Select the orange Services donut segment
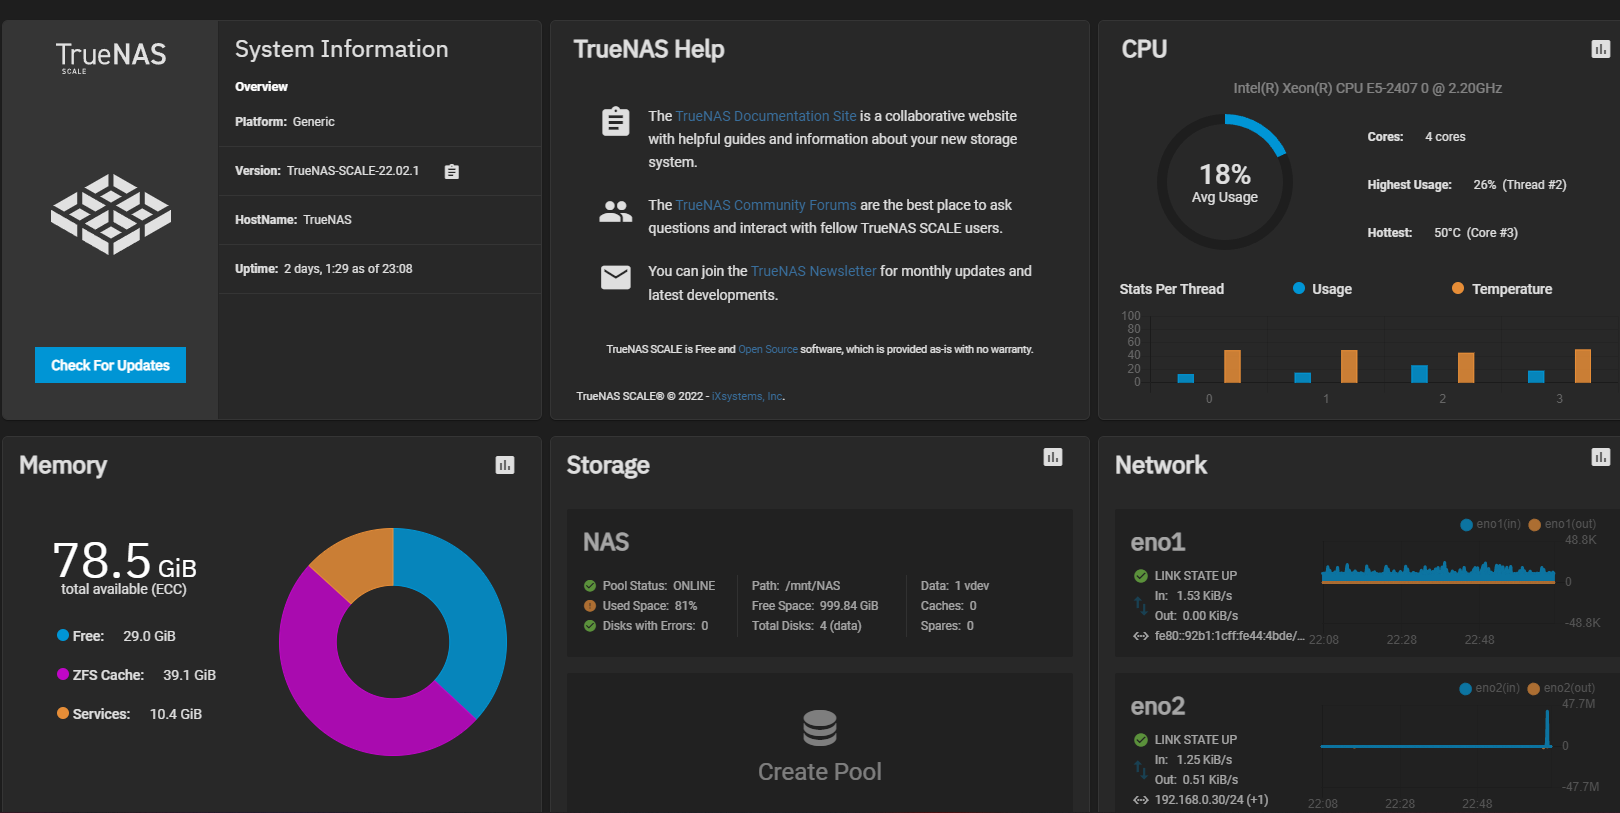Image resolution: width=1620 pixels, height=813 pixels. [358, 558]
